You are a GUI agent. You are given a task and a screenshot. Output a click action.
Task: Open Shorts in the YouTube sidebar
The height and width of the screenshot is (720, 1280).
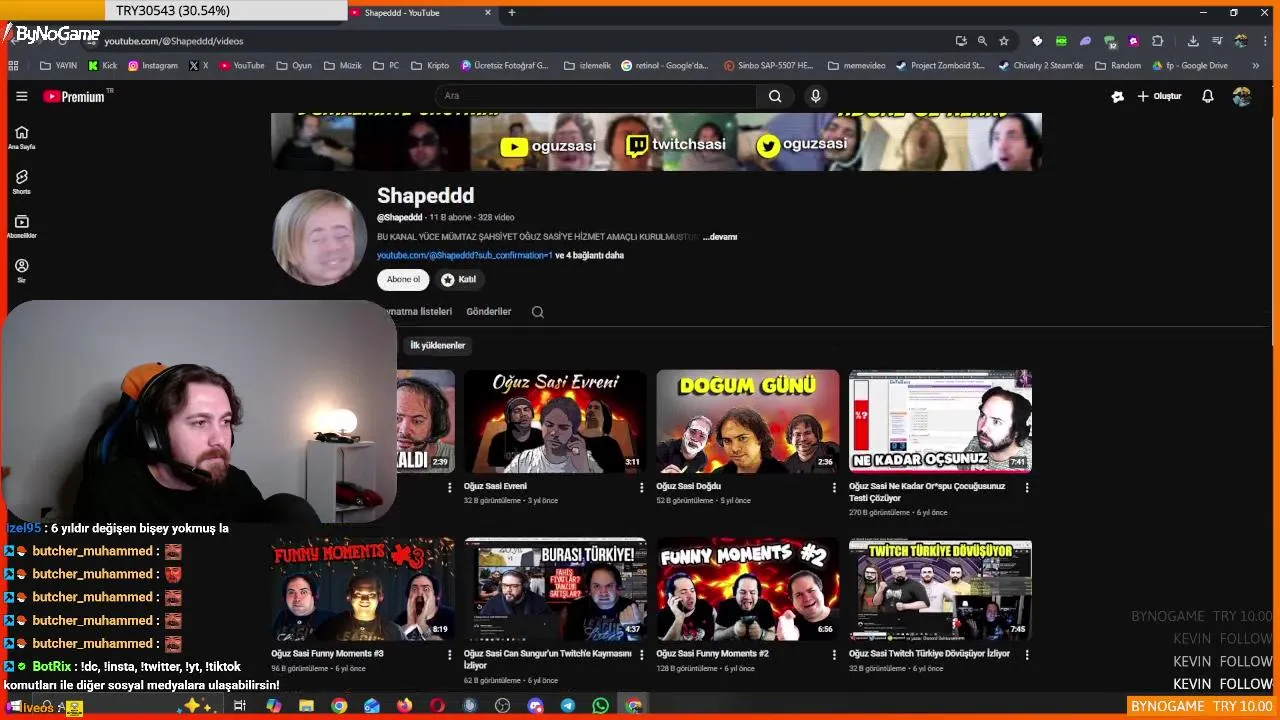point(21,182)
